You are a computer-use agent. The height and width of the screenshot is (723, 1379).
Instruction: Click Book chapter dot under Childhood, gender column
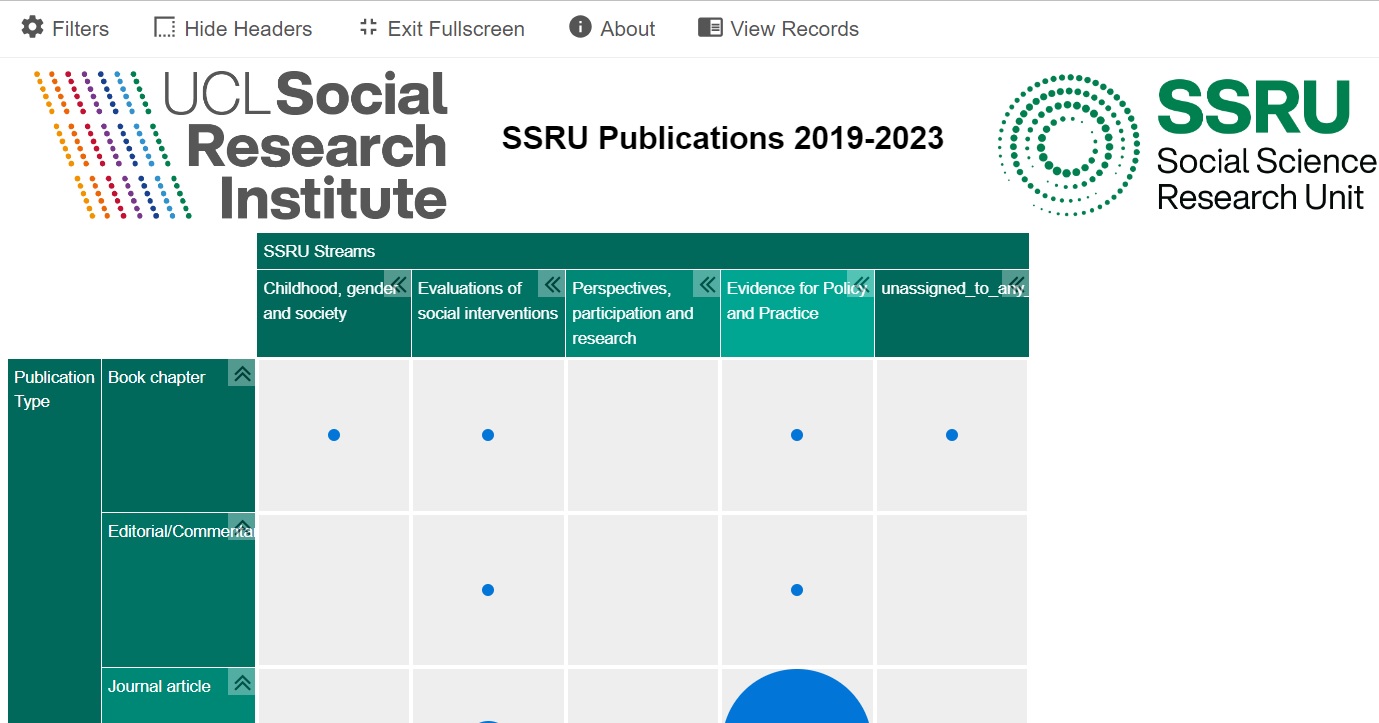(x=334, y=435)
